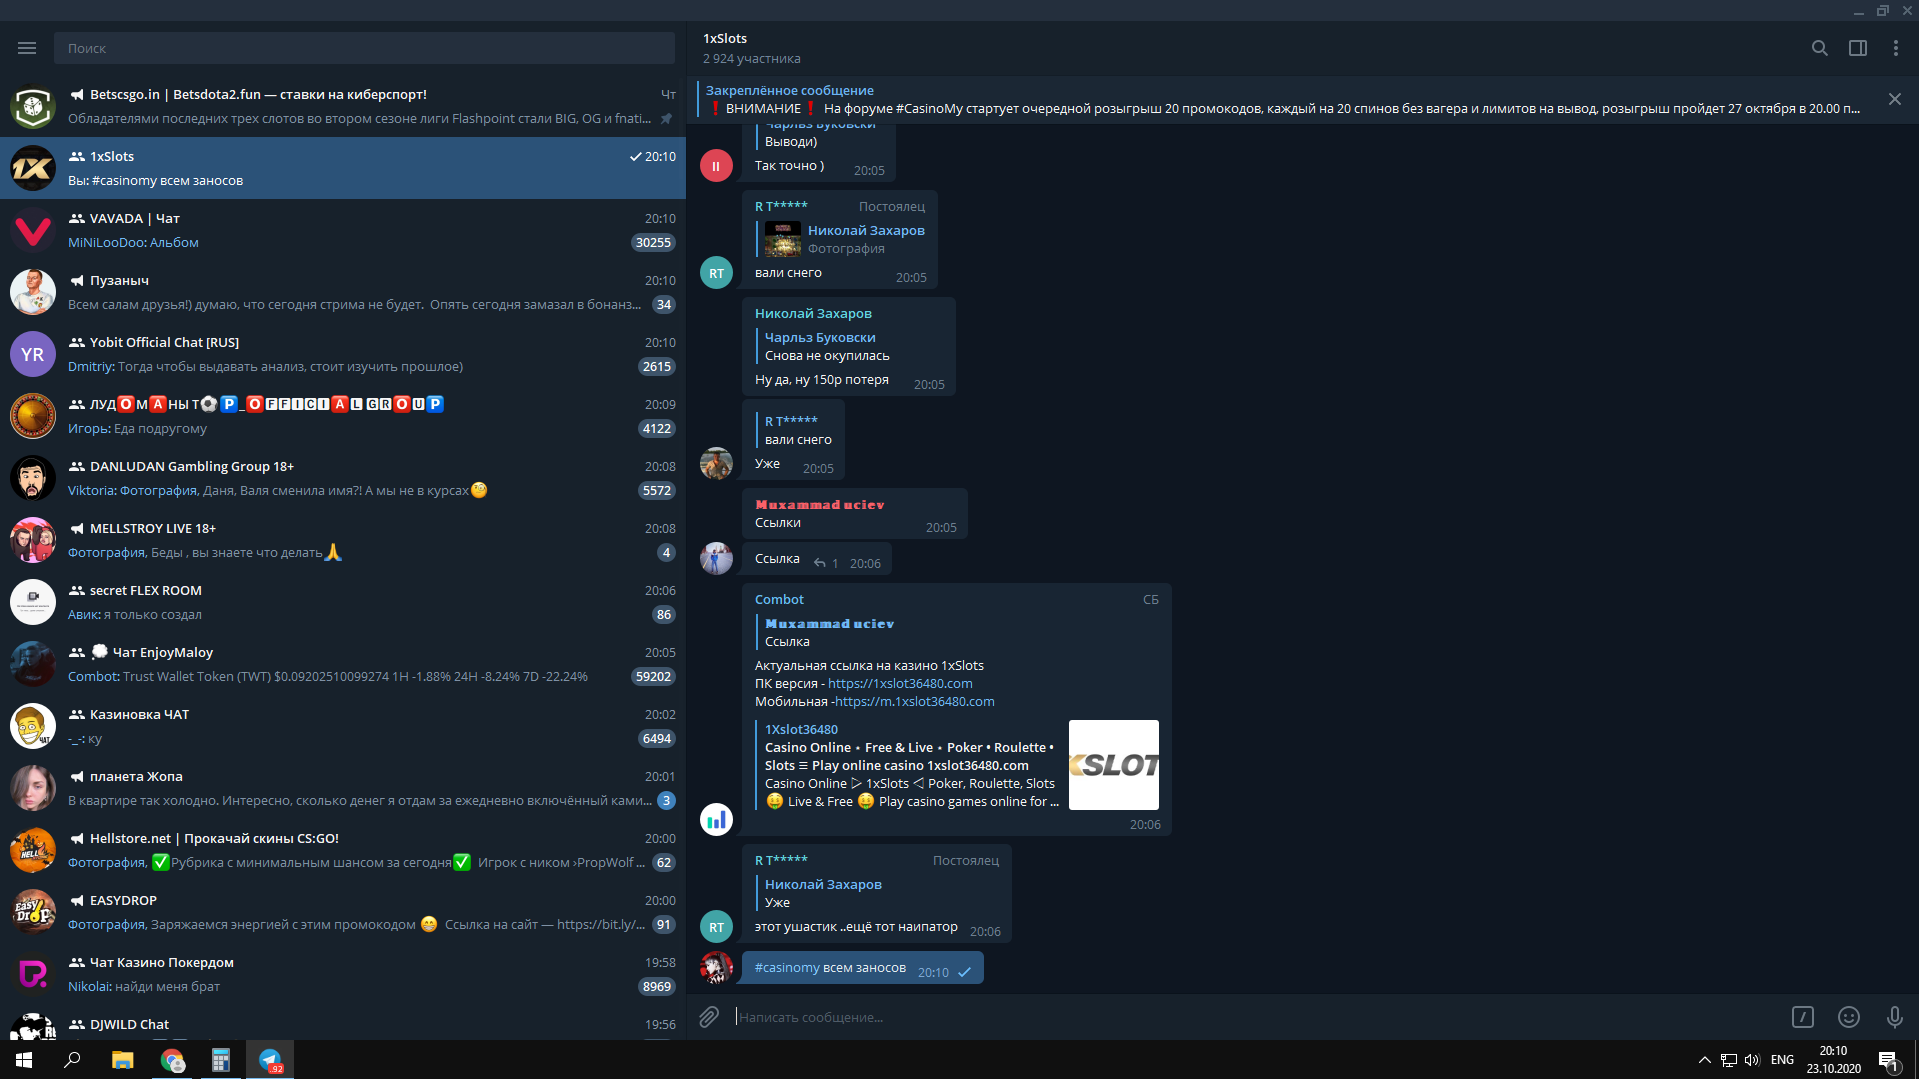Click the 1xslot36480.com PC version link
Screen dimensions: 1919x1079
(900, 684)
